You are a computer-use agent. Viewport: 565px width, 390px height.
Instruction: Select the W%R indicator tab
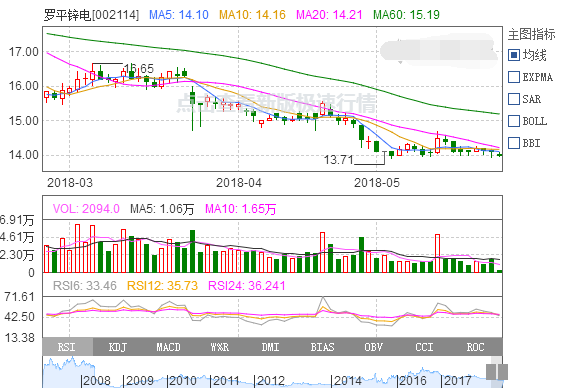220,347
